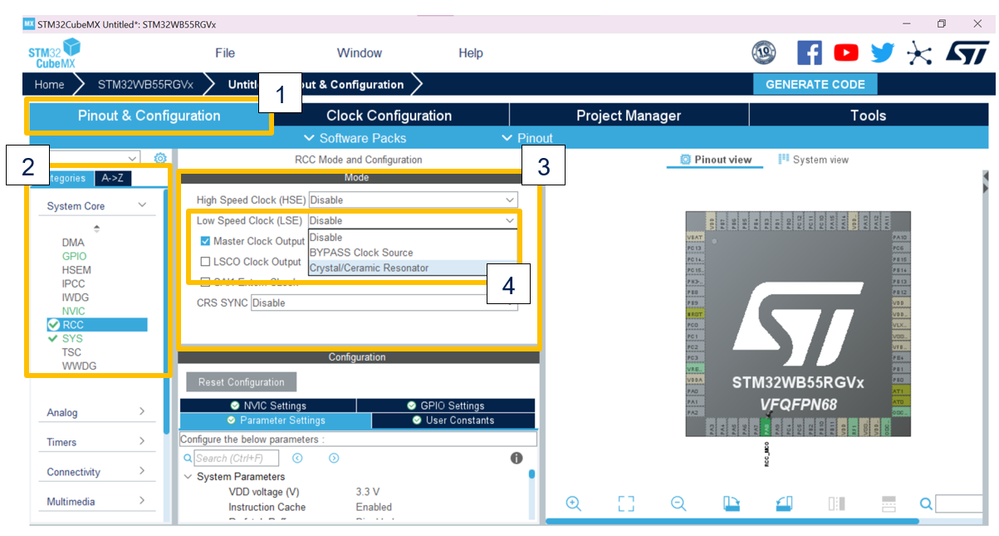Viewport: 999px width, 536px height.
Task: Open the ST community network icon
Action: pyautogui.click(x=919, y=53)
